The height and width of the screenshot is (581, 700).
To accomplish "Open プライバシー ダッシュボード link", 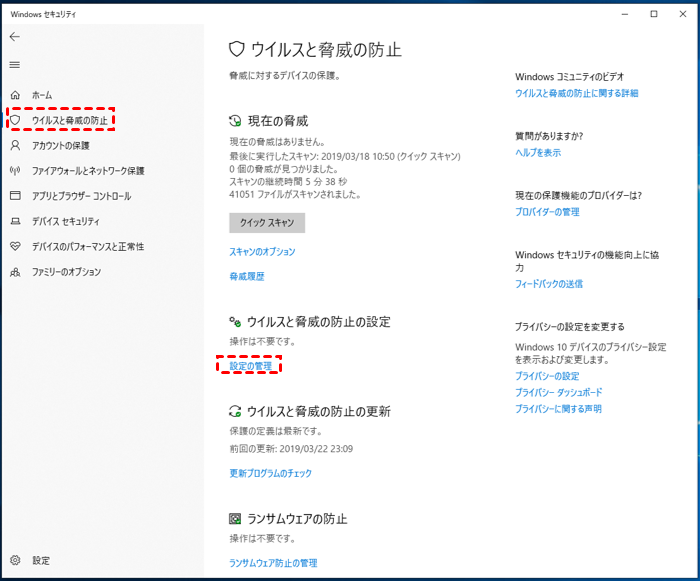I will 558,392.
